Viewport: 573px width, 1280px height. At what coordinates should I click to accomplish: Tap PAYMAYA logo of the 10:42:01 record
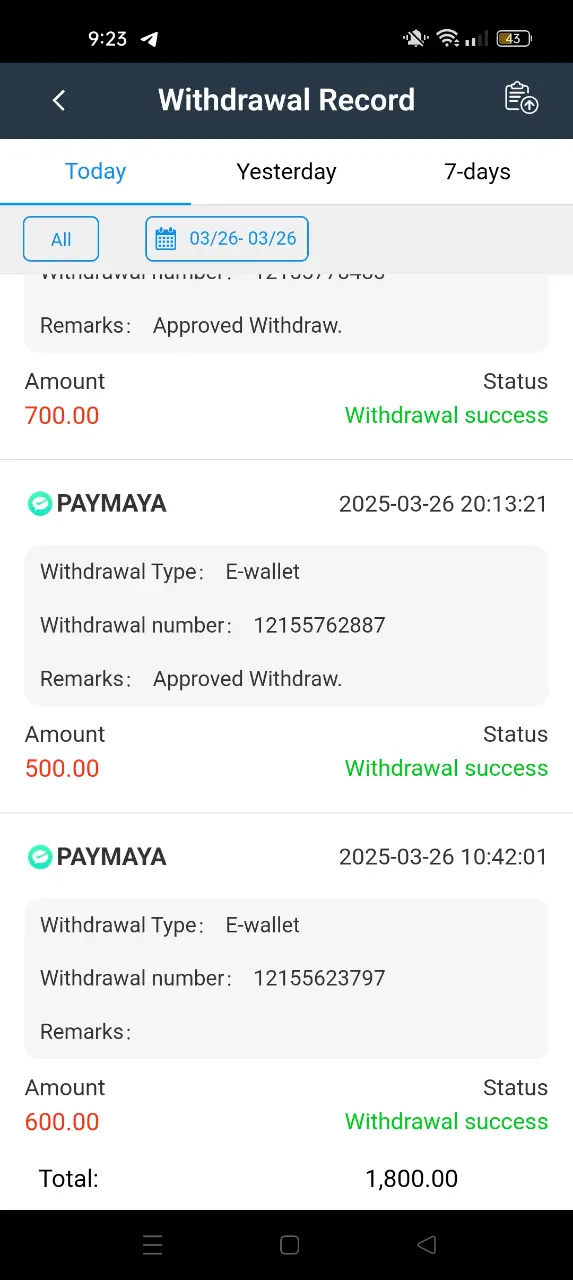click(x=39, y=857)
